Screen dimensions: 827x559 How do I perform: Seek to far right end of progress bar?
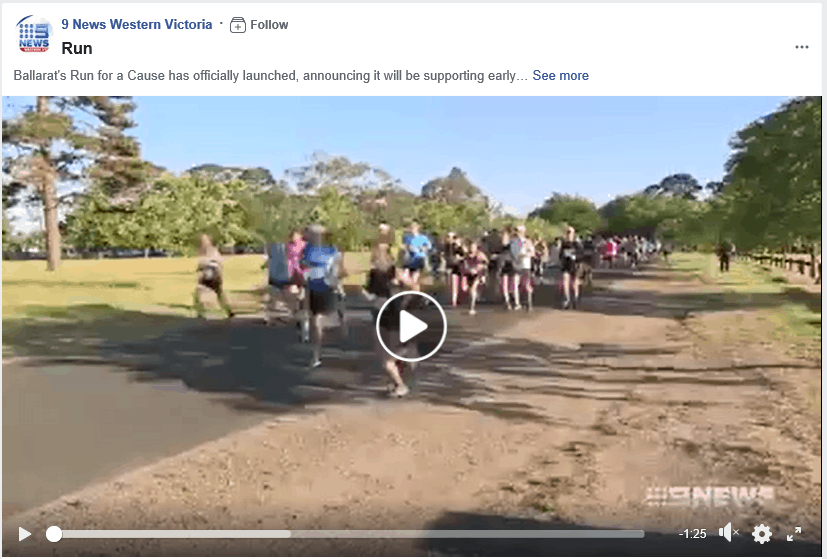(642, 534)
